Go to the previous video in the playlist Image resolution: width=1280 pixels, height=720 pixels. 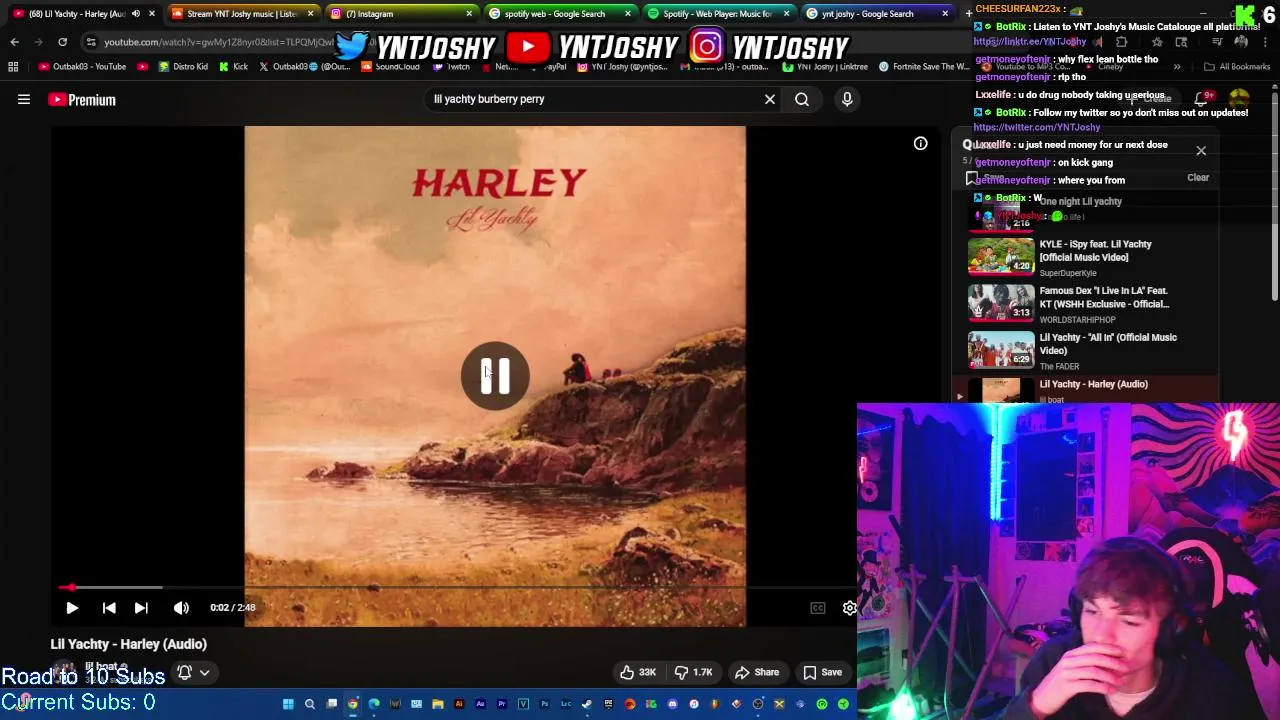[x=109, y=607]
